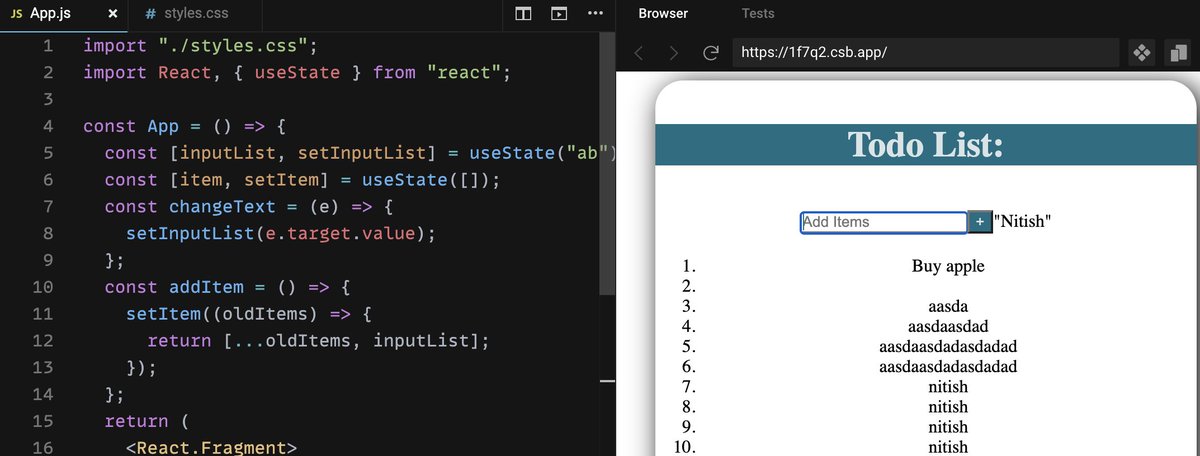The image size is (1200, 456).
Task: Go forward in the preview browser
Action: 674,53
